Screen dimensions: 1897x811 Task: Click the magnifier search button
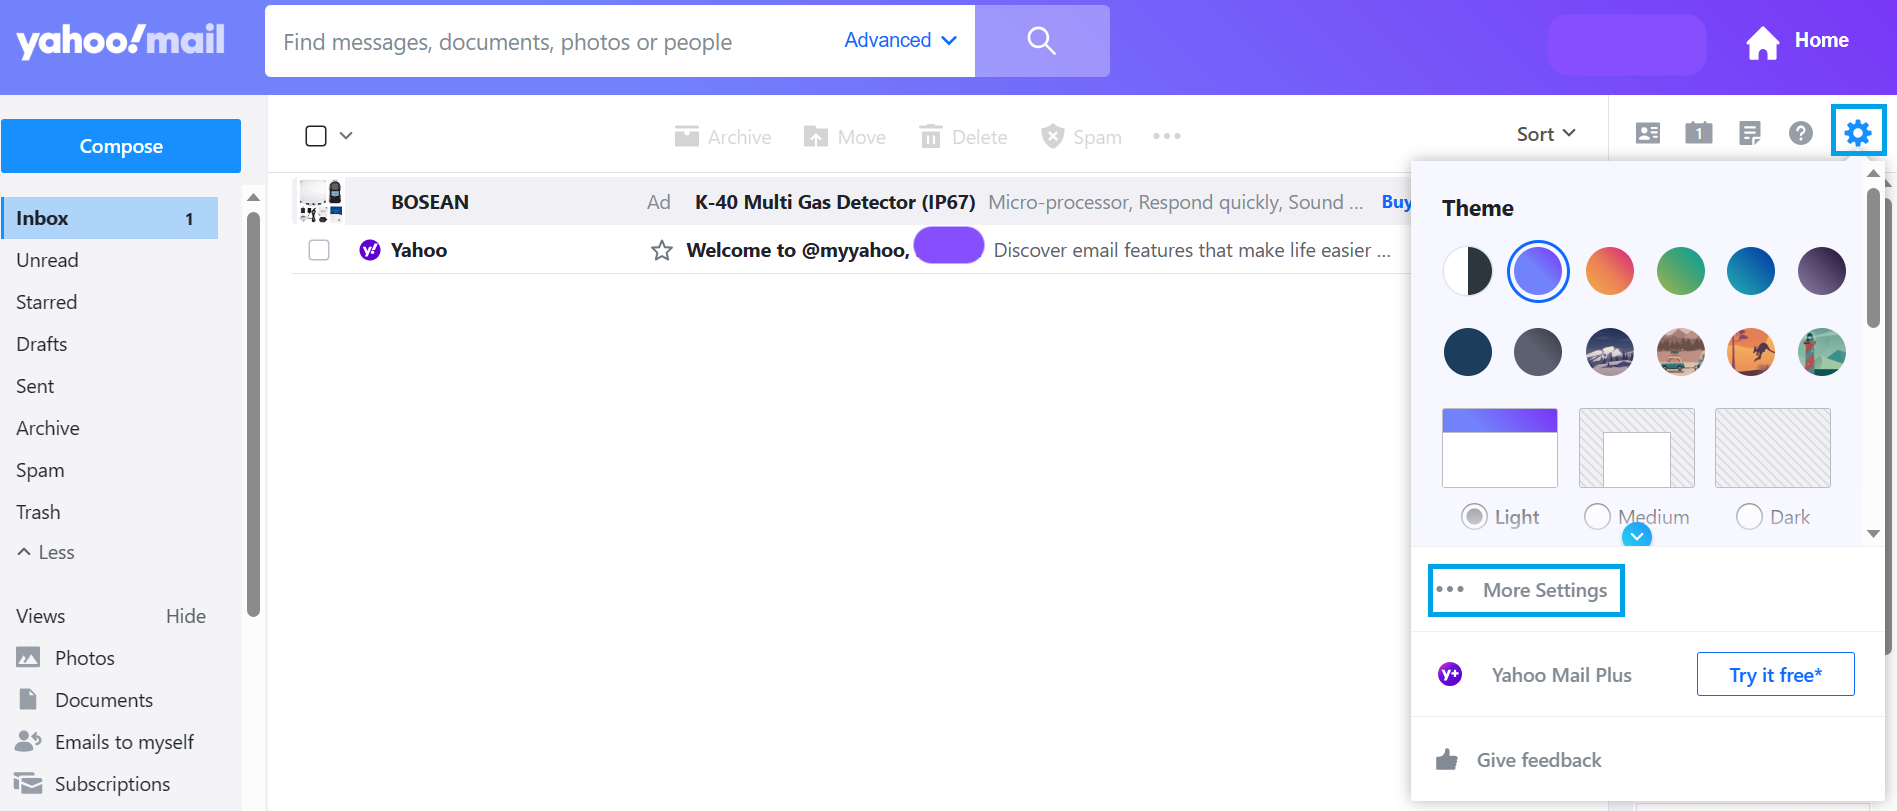[1042, 41]
